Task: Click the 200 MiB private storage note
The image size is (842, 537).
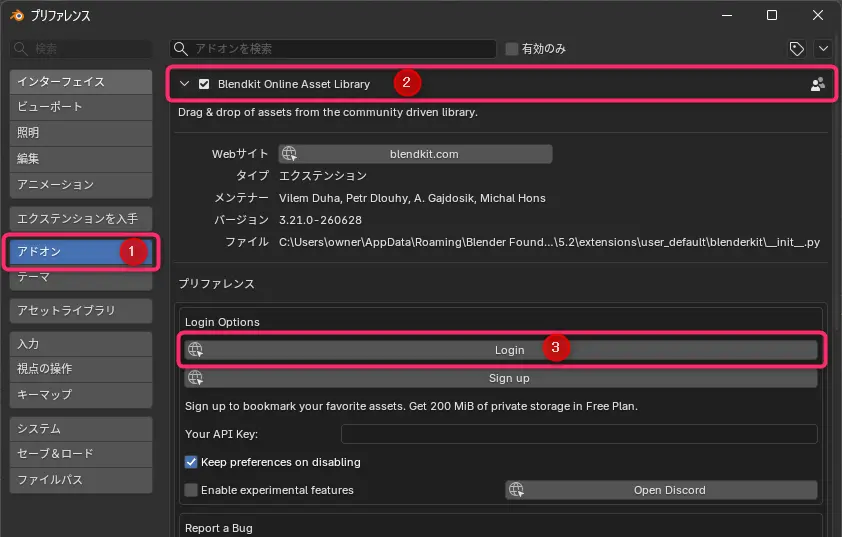Action: (x=411, y=406)
